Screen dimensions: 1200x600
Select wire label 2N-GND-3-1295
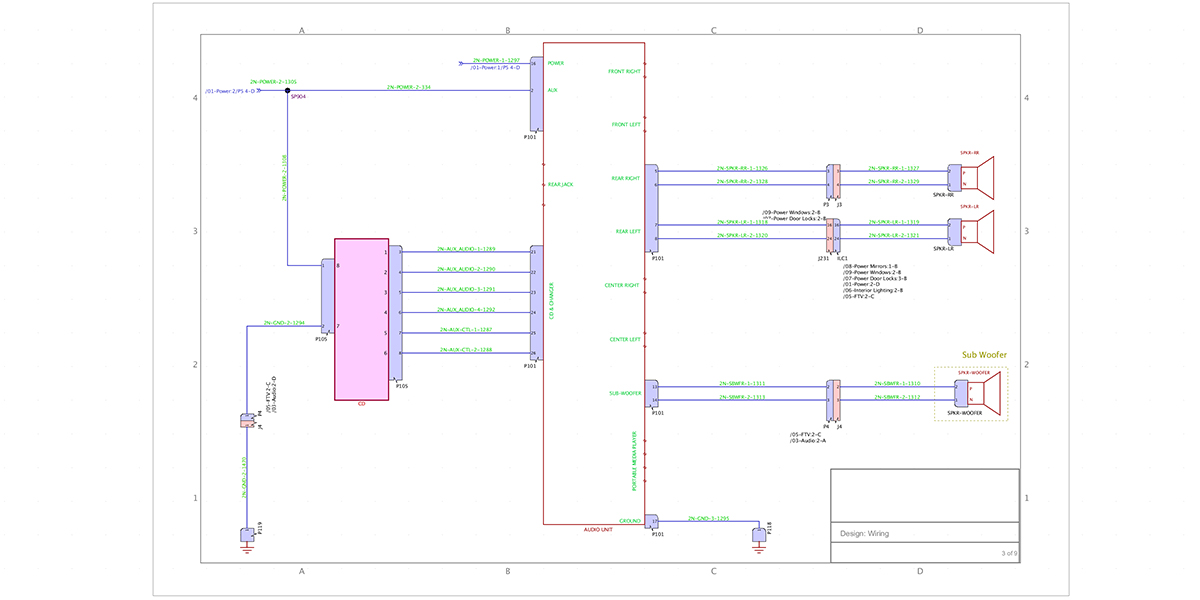click(708, 519)
